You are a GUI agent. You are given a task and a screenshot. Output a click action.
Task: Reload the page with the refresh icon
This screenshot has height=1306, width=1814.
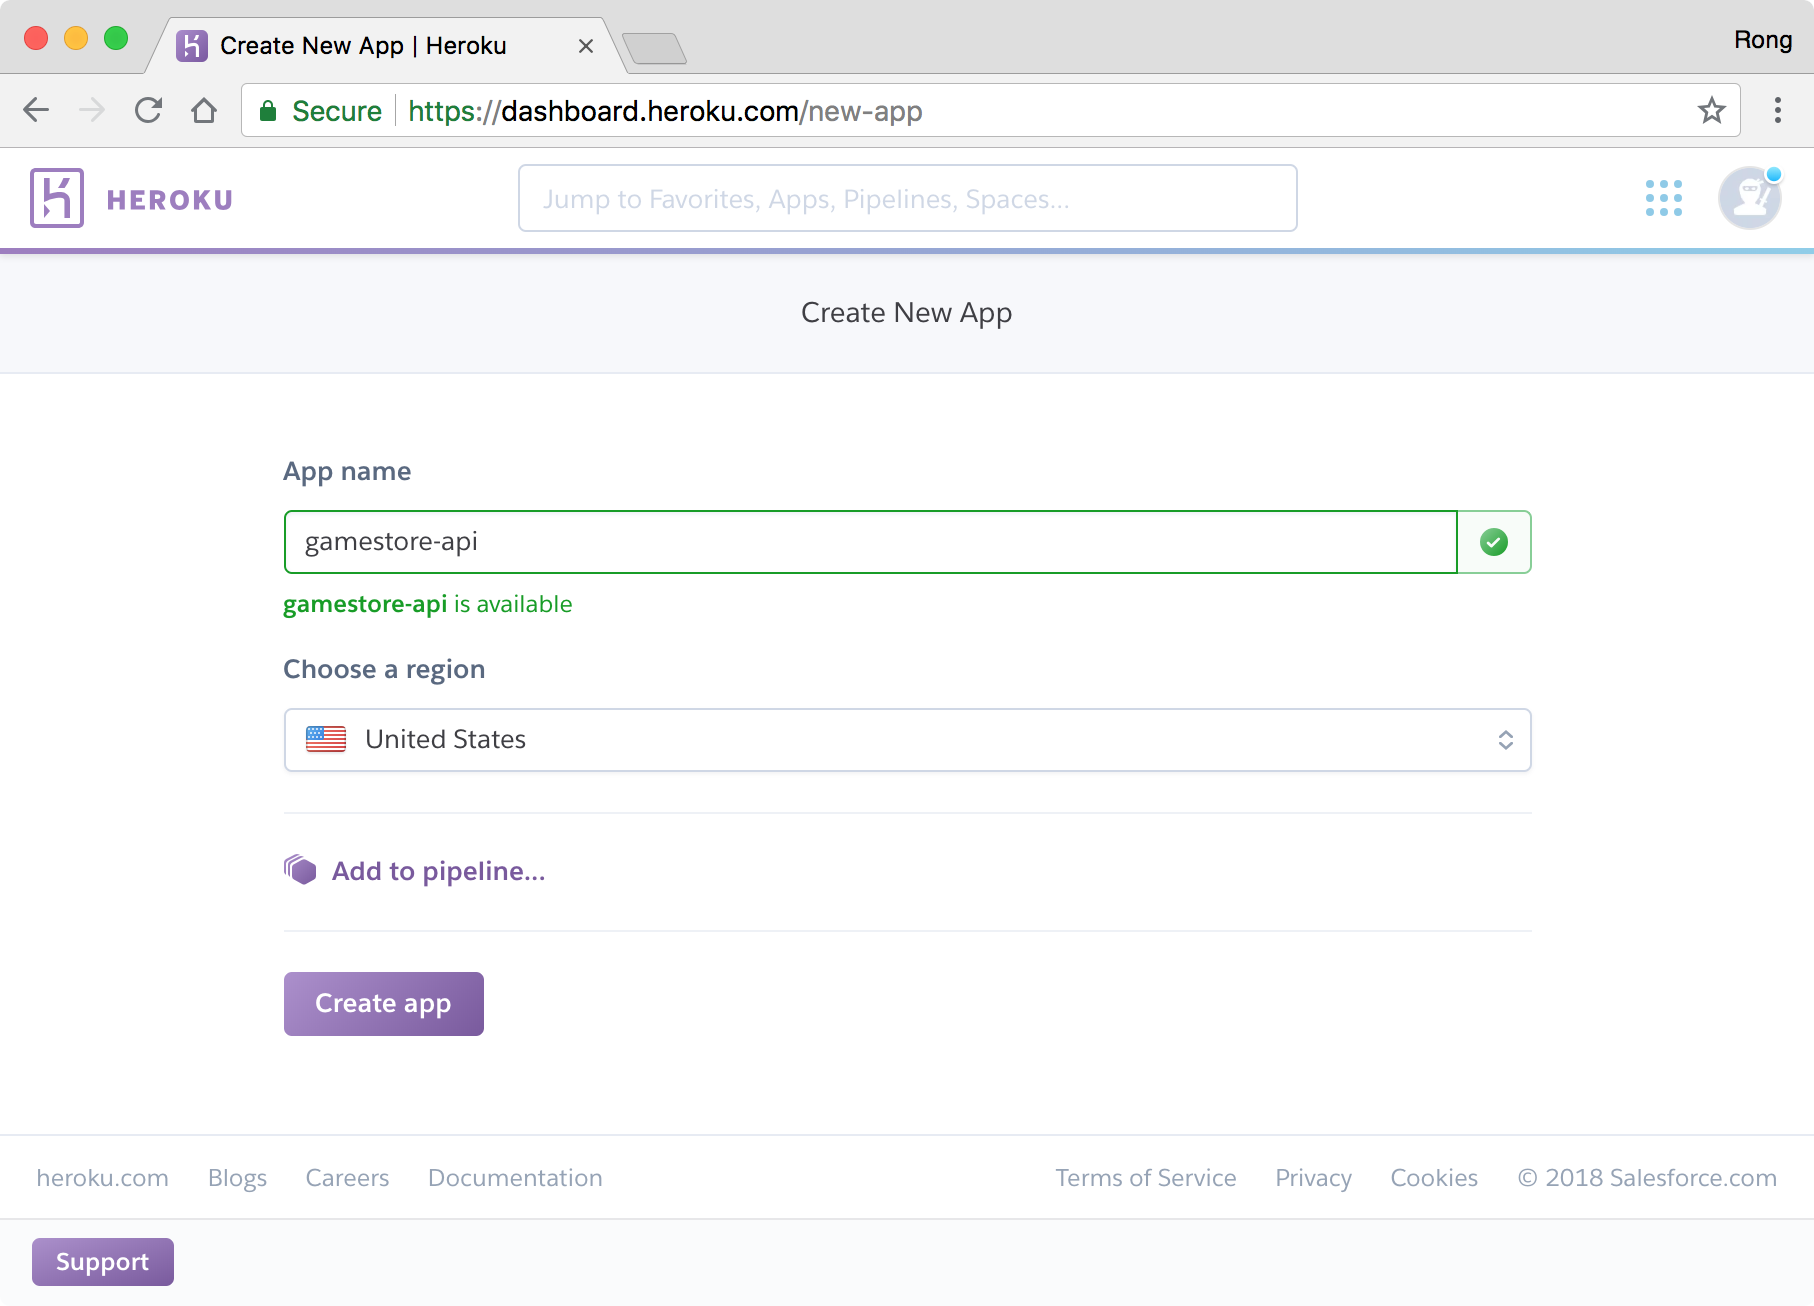(148, 110)
